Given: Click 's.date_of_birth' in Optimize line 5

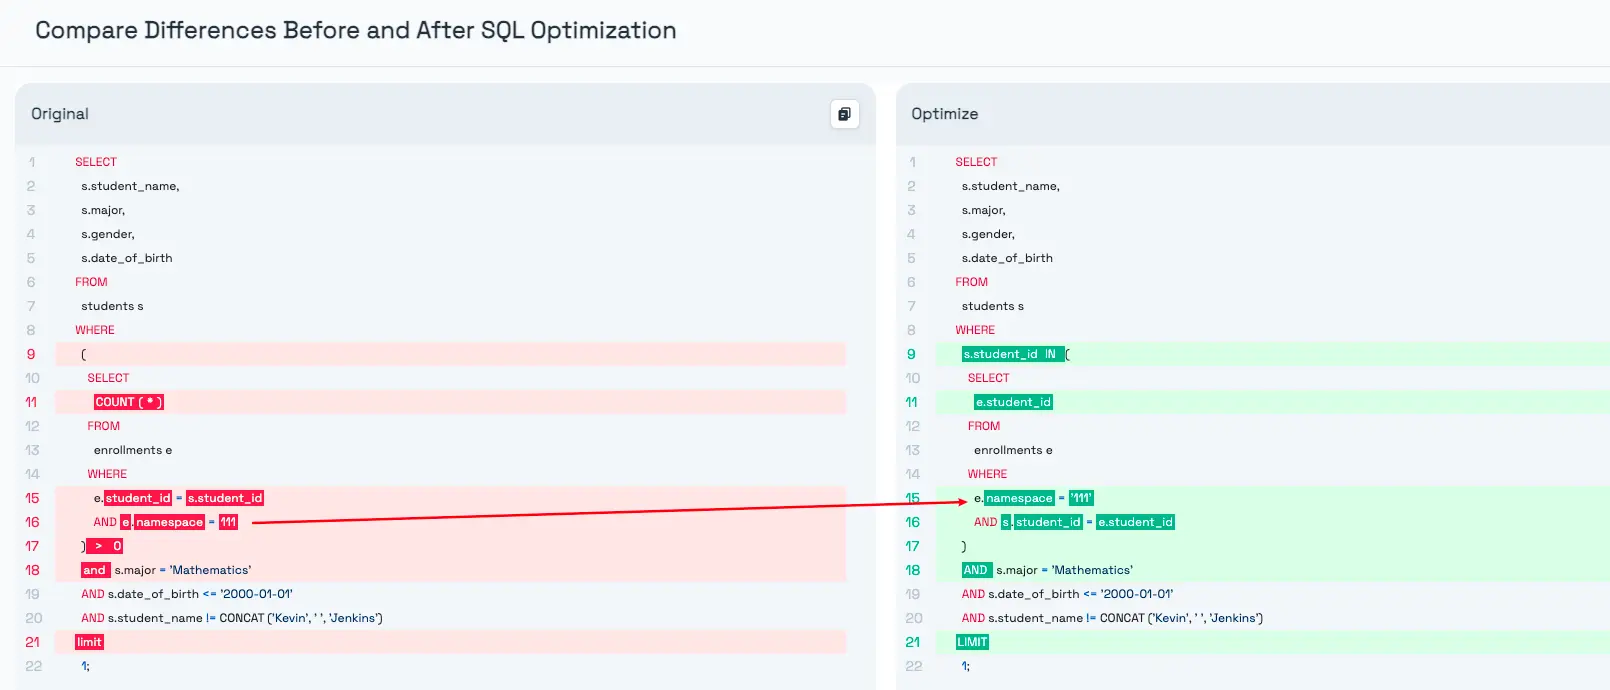Looking at the screenshot, I should tap(1007, 258).
